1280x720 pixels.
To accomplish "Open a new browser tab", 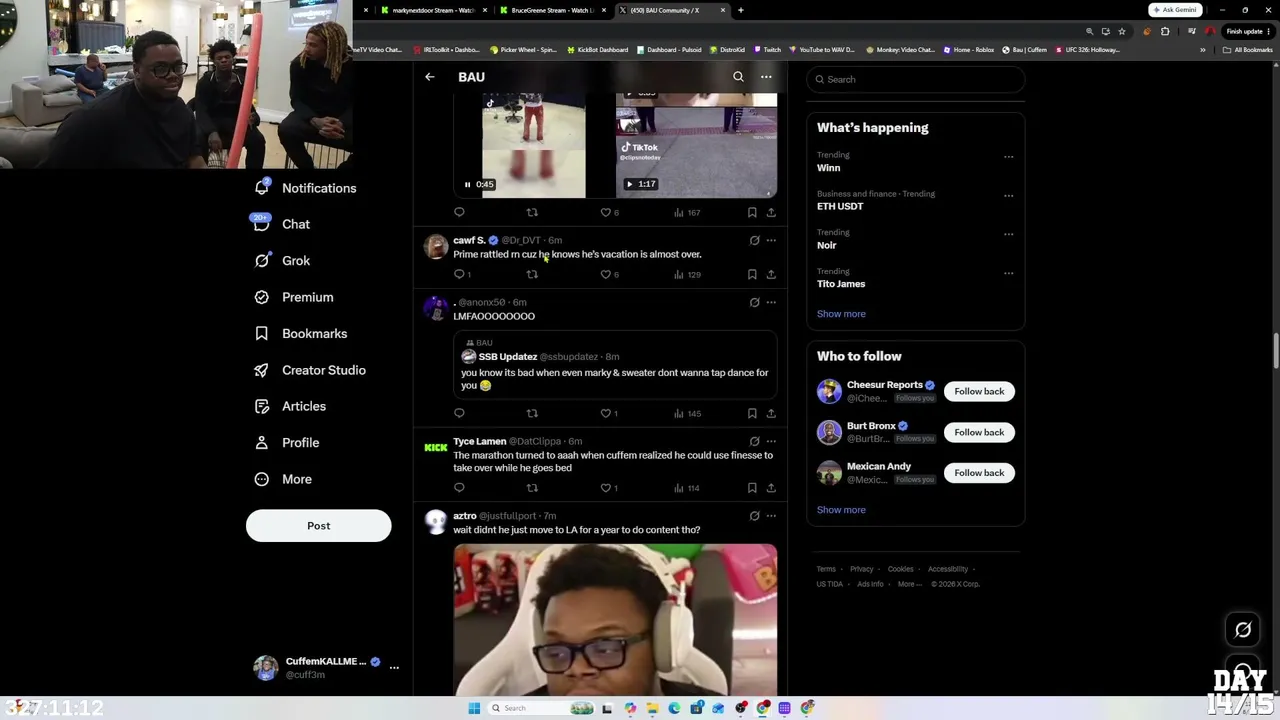I will pos(741,10).
